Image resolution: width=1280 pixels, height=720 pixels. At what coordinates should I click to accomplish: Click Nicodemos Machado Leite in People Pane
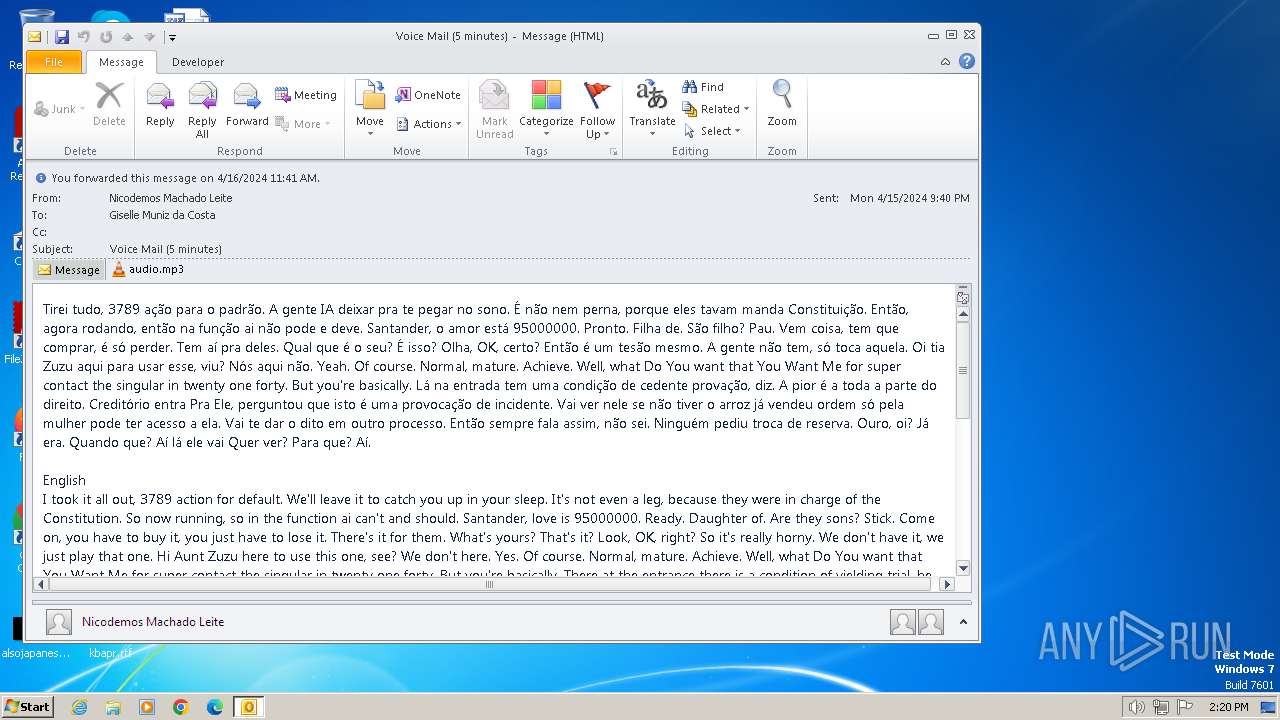tap(153, 622)
